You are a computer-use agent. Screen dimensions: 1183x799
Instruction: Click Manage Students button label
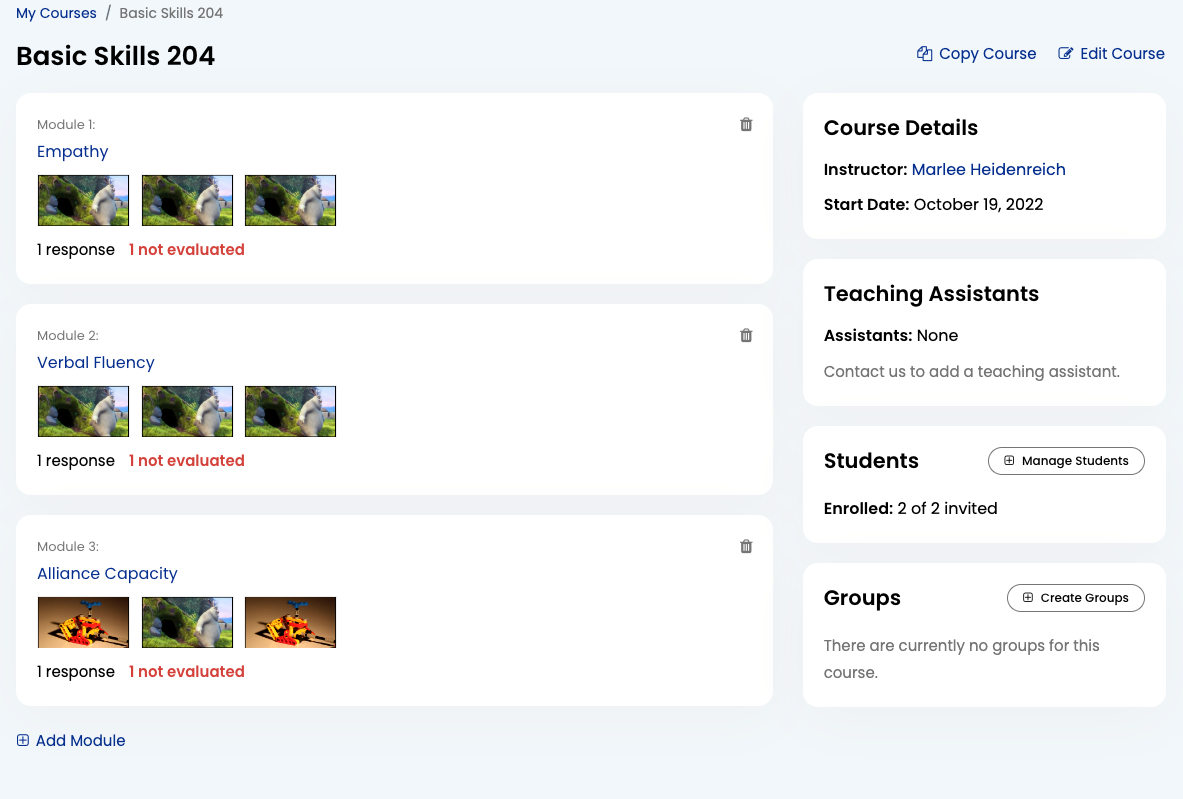coord(1075,460)
